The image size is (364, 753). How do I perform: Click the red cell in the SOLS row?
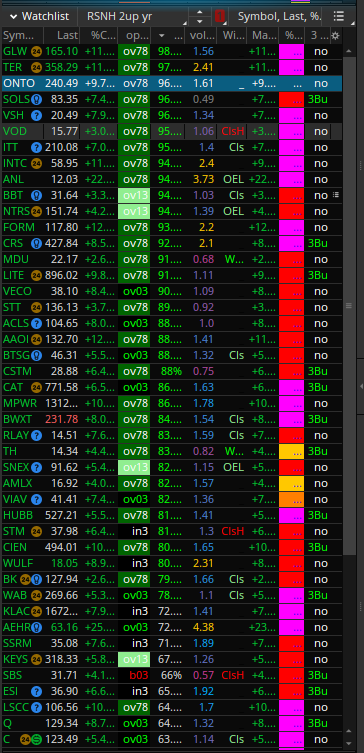tap(291, 99)
